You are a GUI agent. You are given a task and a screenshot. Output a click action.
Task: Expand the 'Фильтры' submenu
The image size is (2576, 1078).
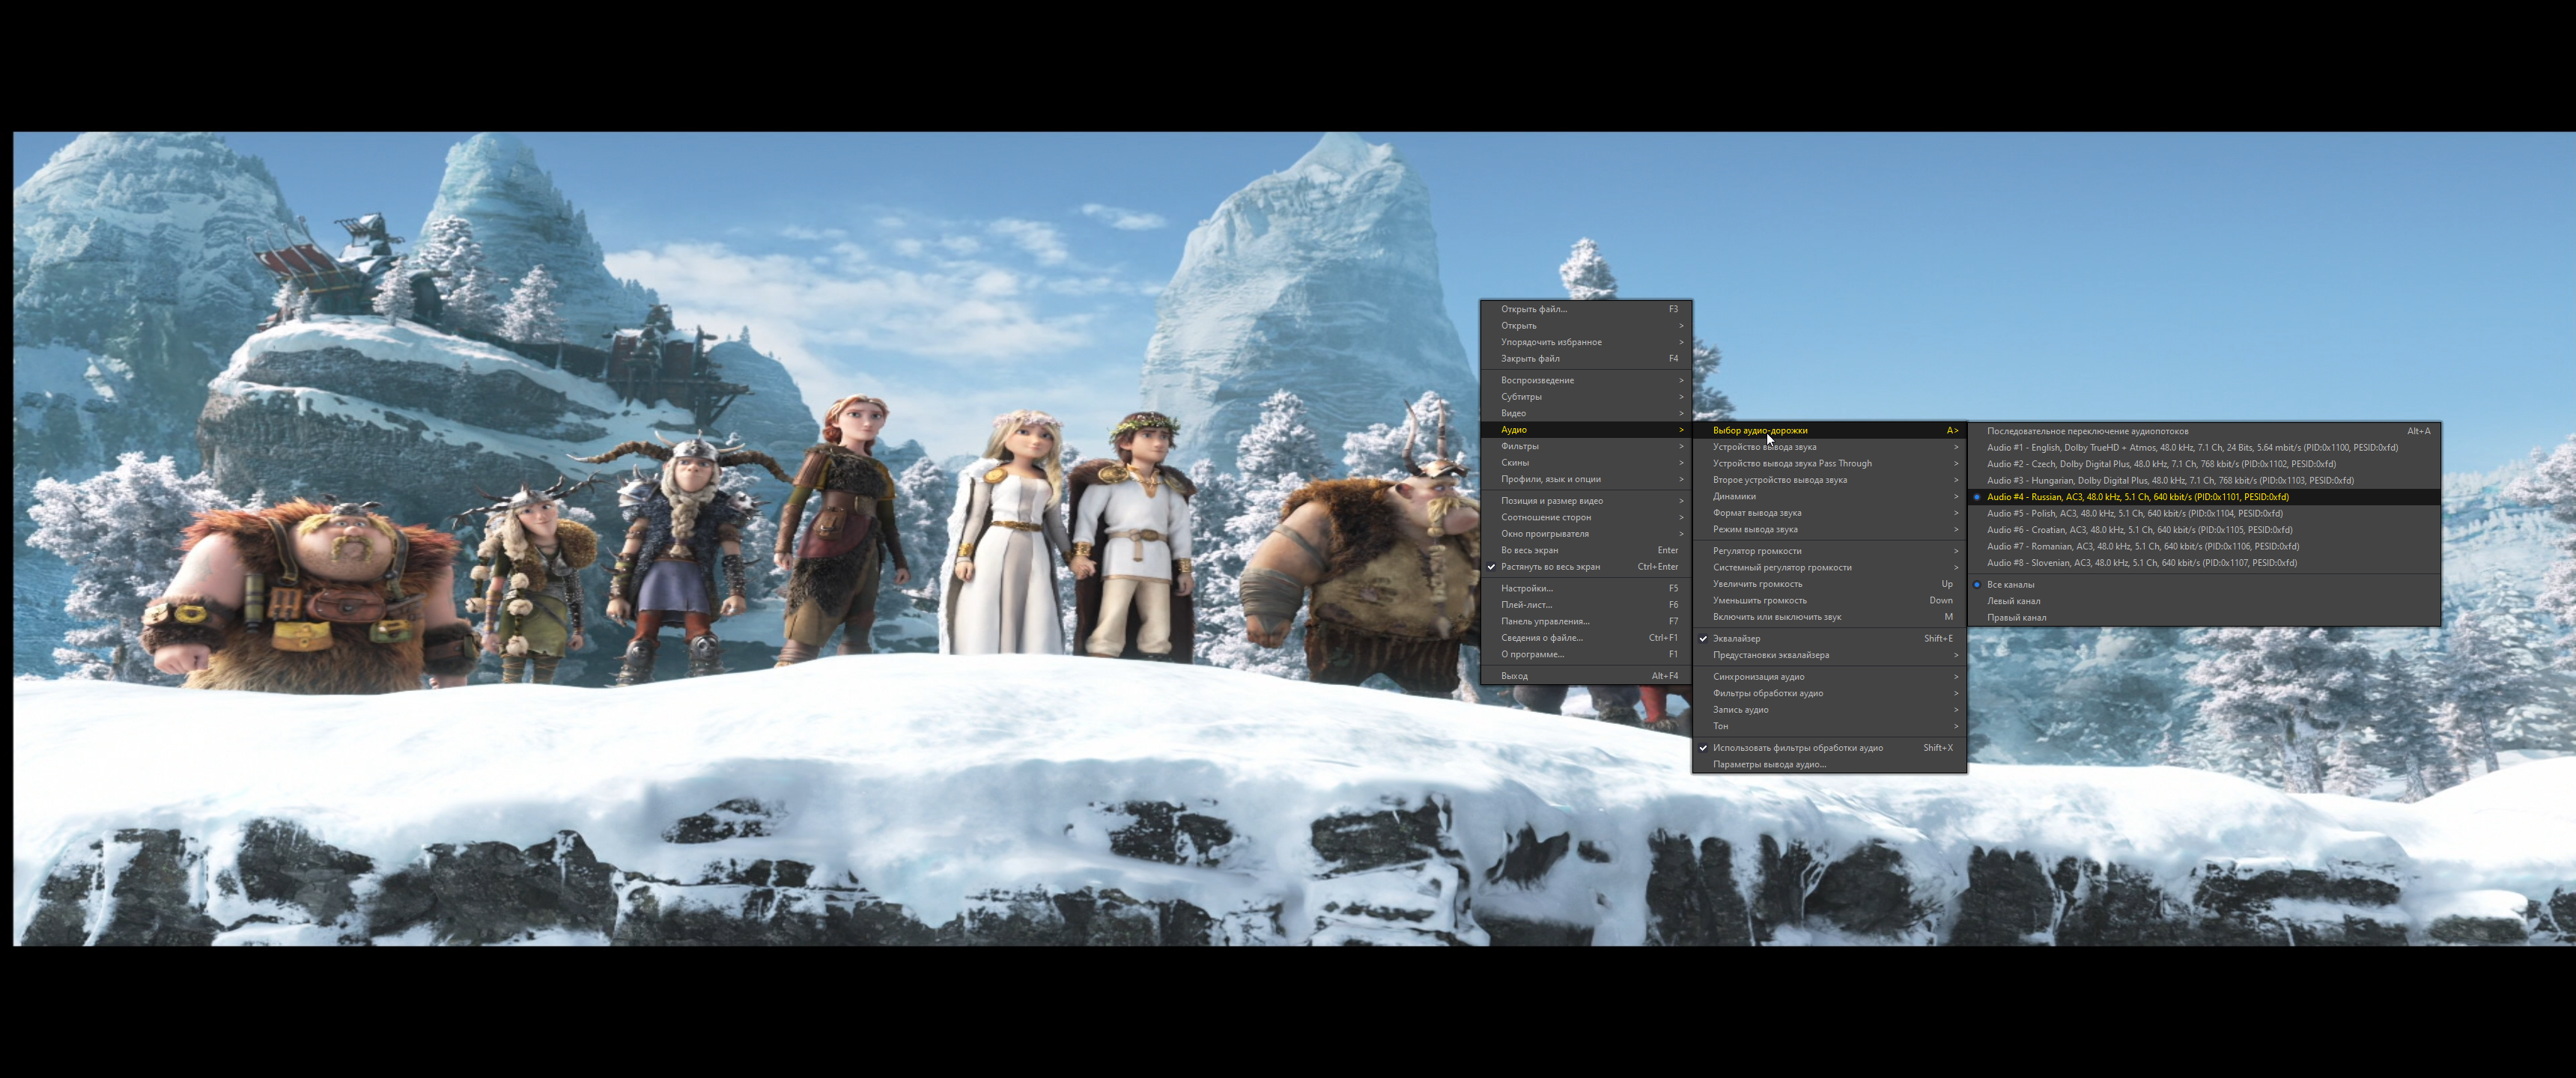(1586, 446)
